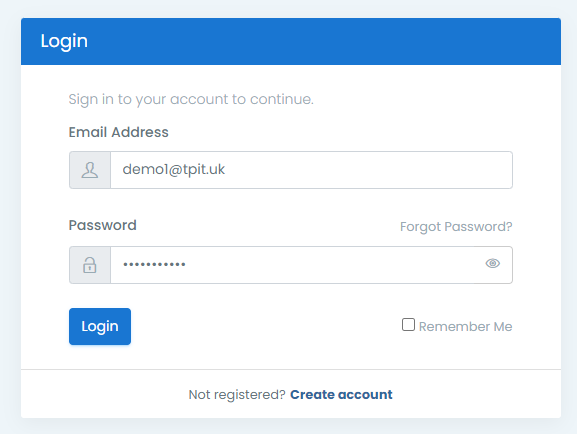Click an empty area of the blue header bar

coord(324,41)
